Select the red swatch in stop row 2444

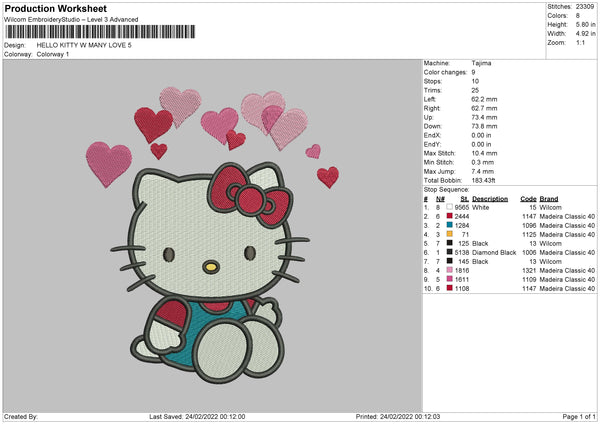coord(449,216)
